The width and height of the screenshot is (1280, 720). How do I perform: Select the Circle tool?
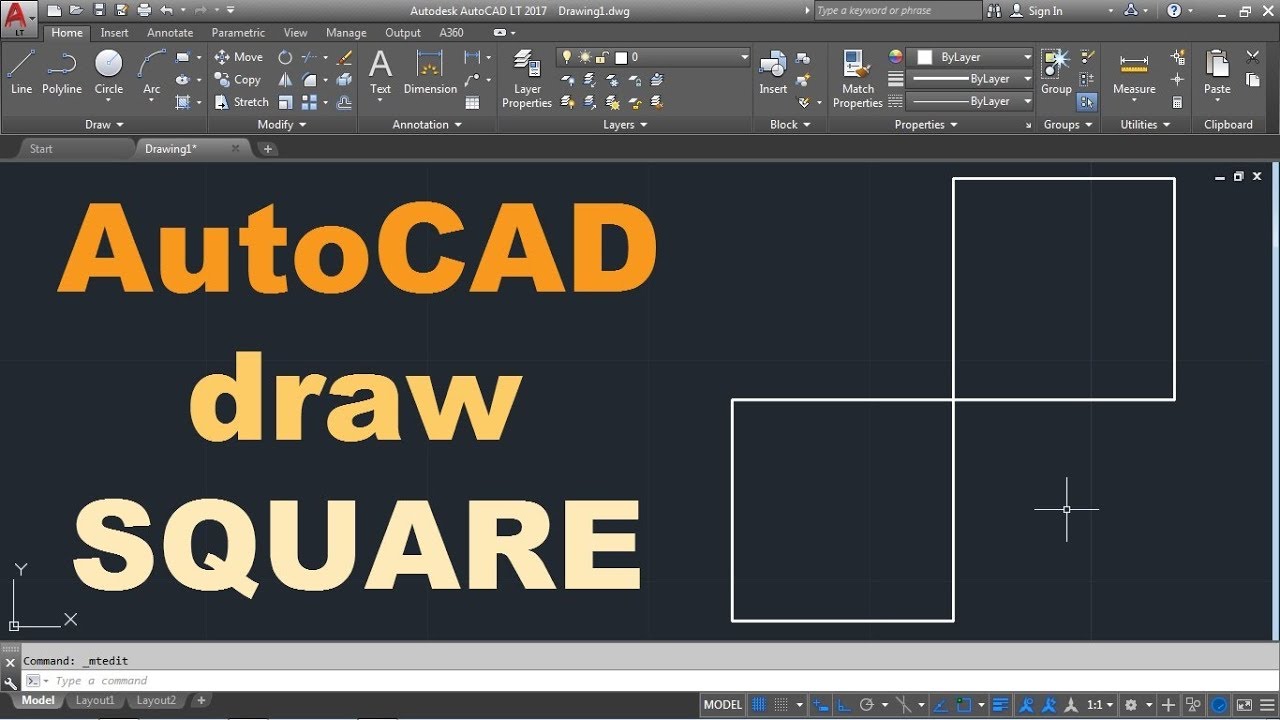coord(109,72)
